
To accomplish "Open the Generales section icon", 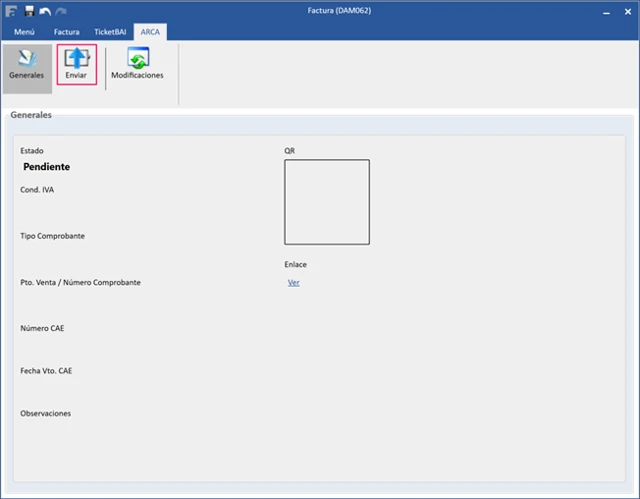I will (26, 59).
